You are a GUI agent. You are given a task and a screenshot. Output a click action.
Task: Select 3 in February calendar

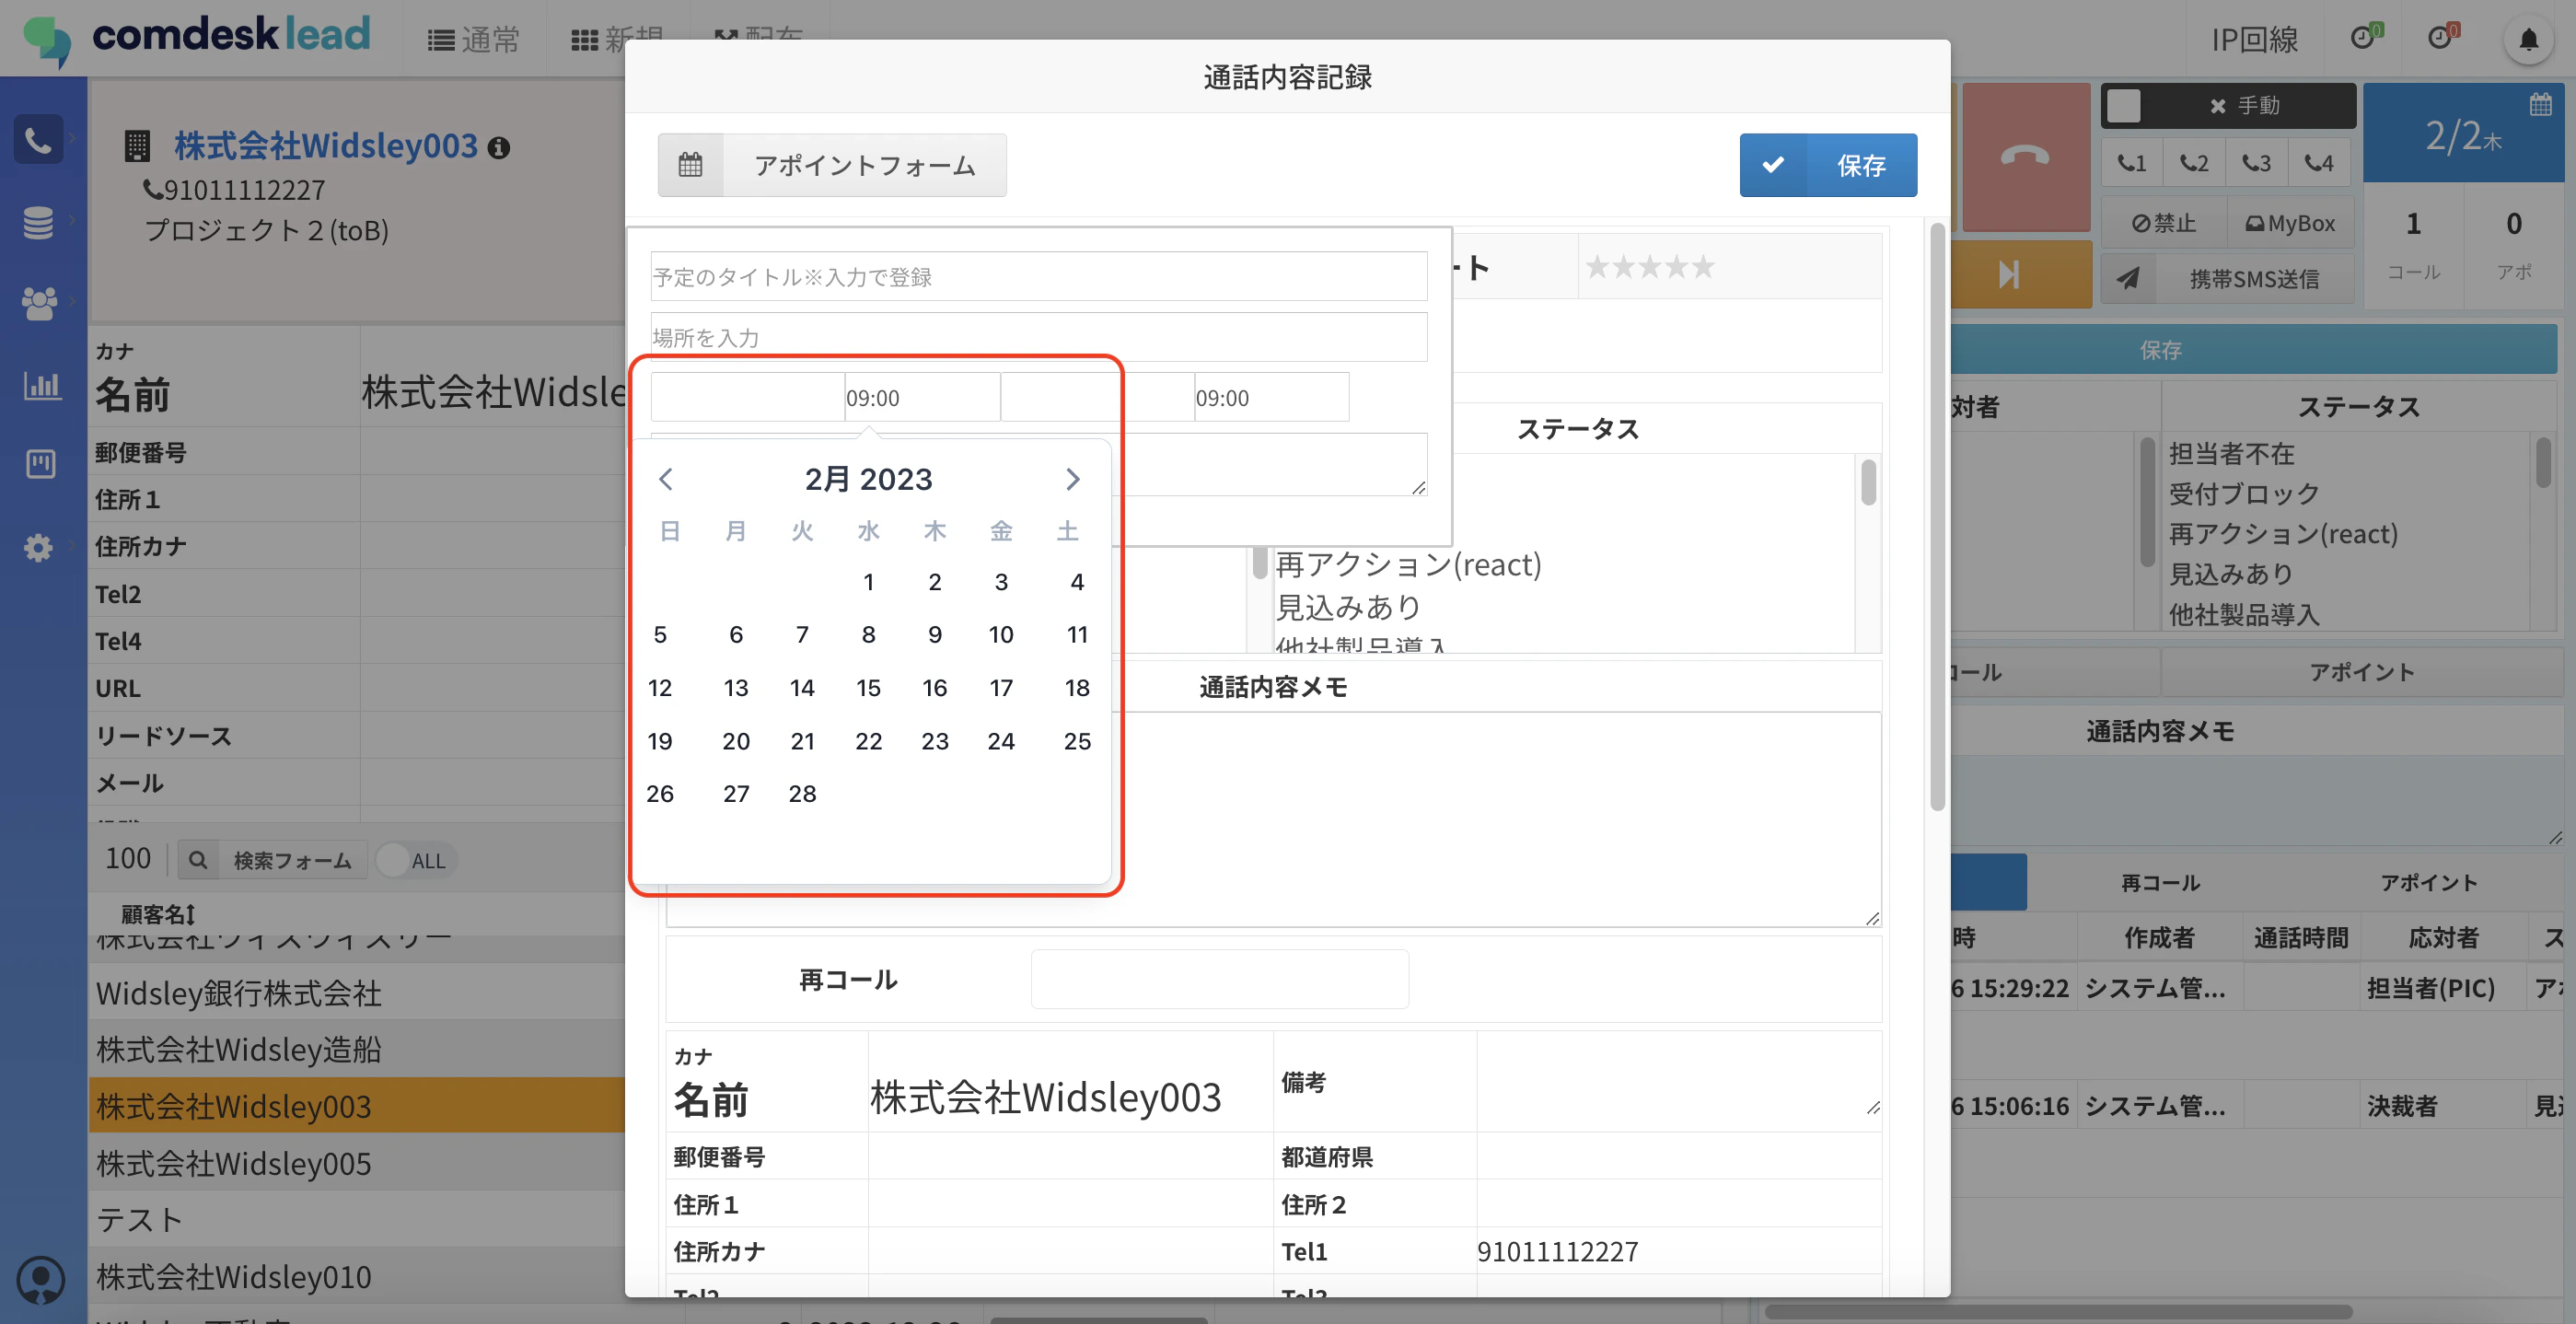tap(1001, 581)
